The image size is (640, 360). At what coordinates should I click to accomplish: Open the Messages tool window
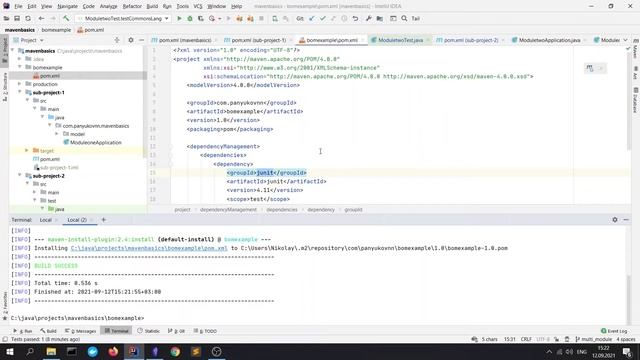tap(80, 331)
